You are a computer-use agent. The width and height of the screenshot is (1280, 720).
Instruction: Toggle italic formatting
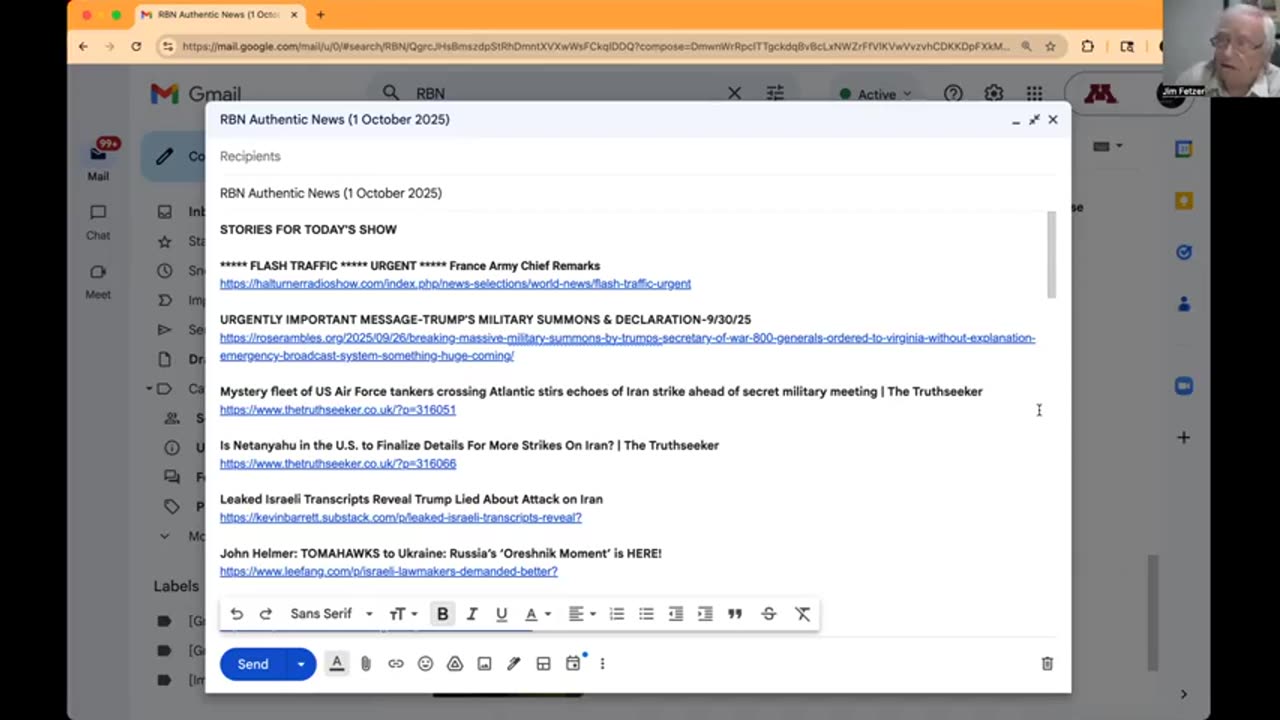pos(472,614)
